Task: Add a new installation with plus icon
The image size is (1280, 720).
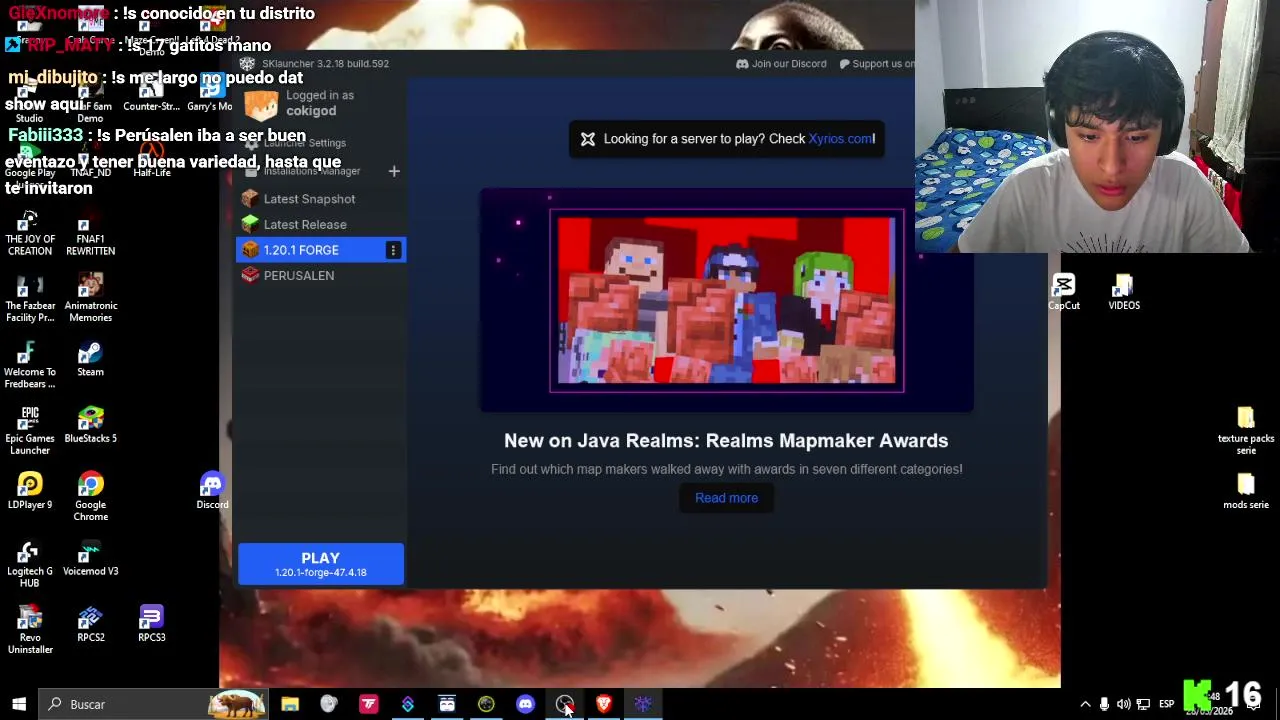Action: click(x=394, y=172)
